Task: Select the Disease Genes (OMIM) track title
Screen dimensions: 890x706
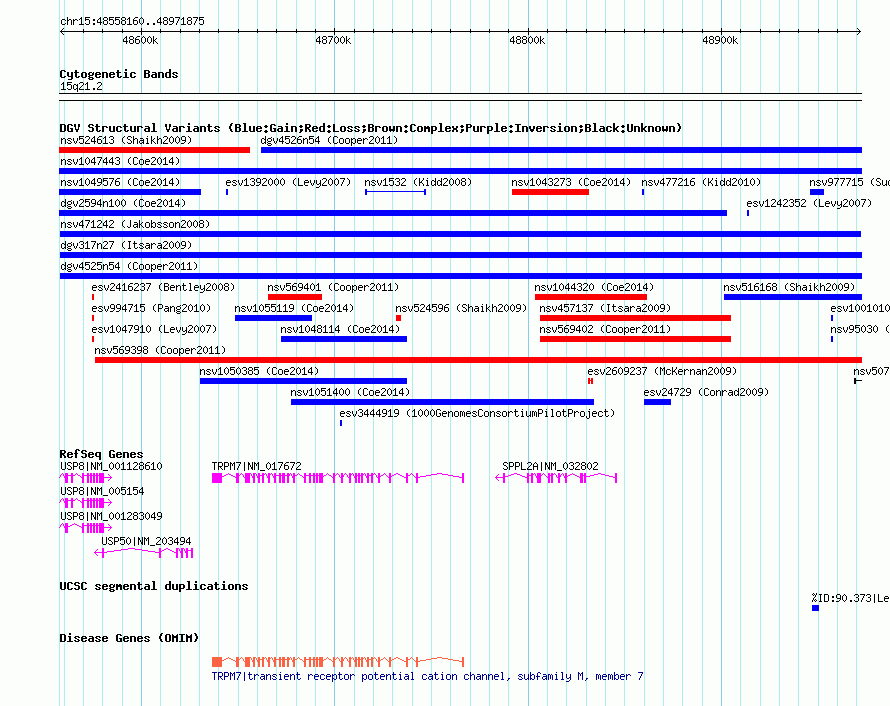Action: tap(129, 638)
